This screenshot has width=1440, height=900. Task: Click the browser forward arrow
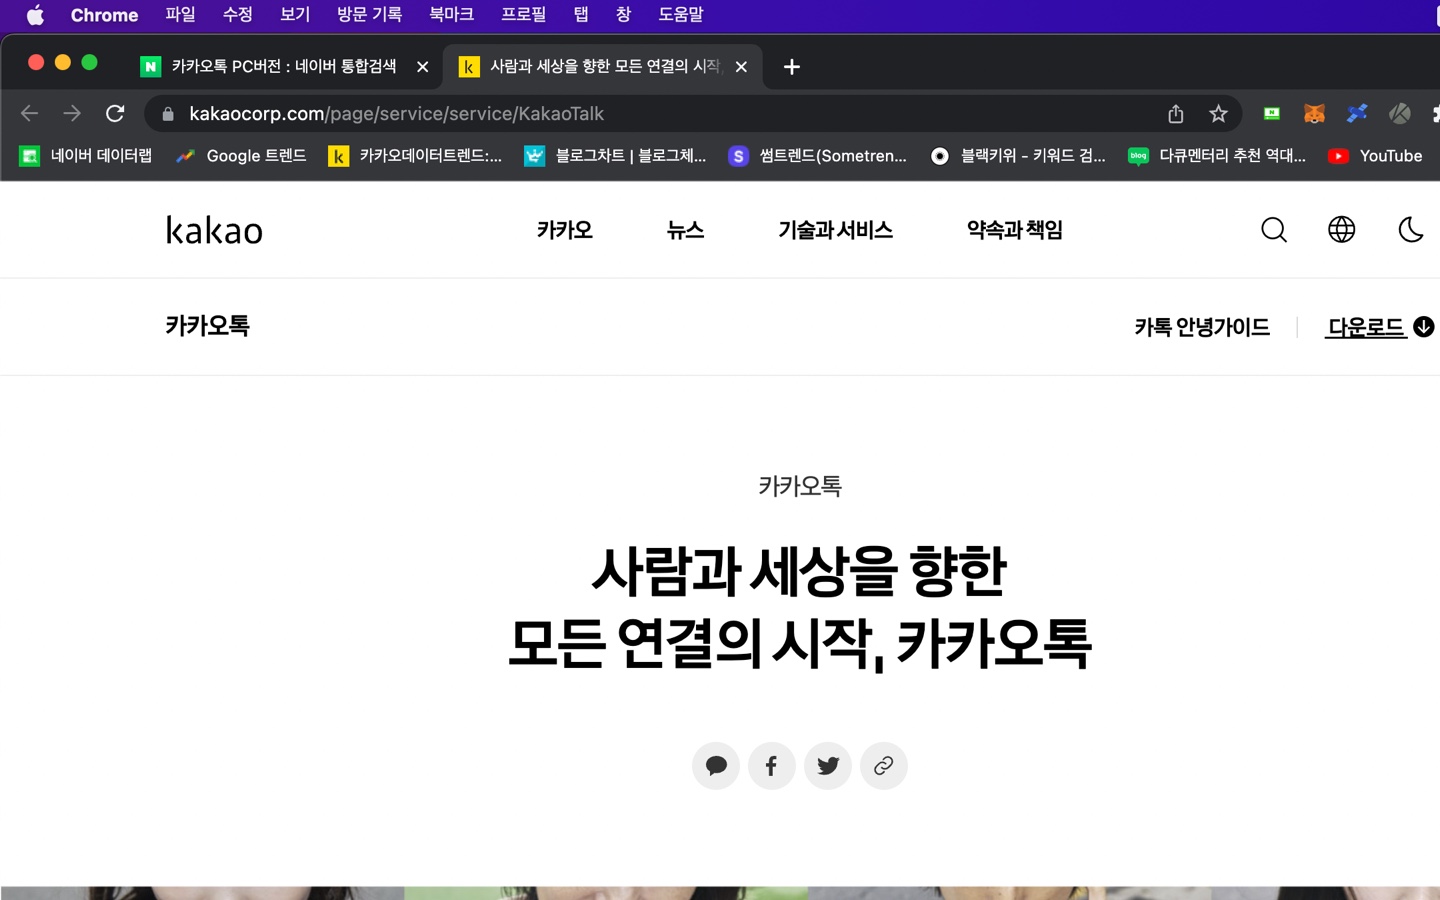[72, 113]
